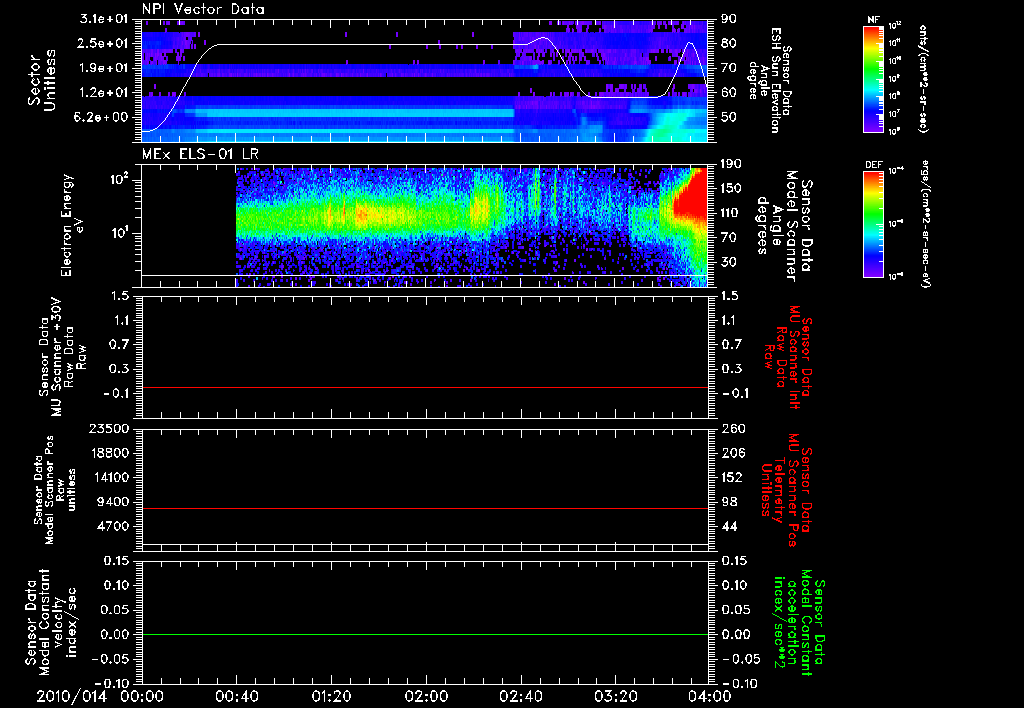Click the 01:20 time tick label
Viewport: 1024px width, 708px height.
click(x=331, y=696)
